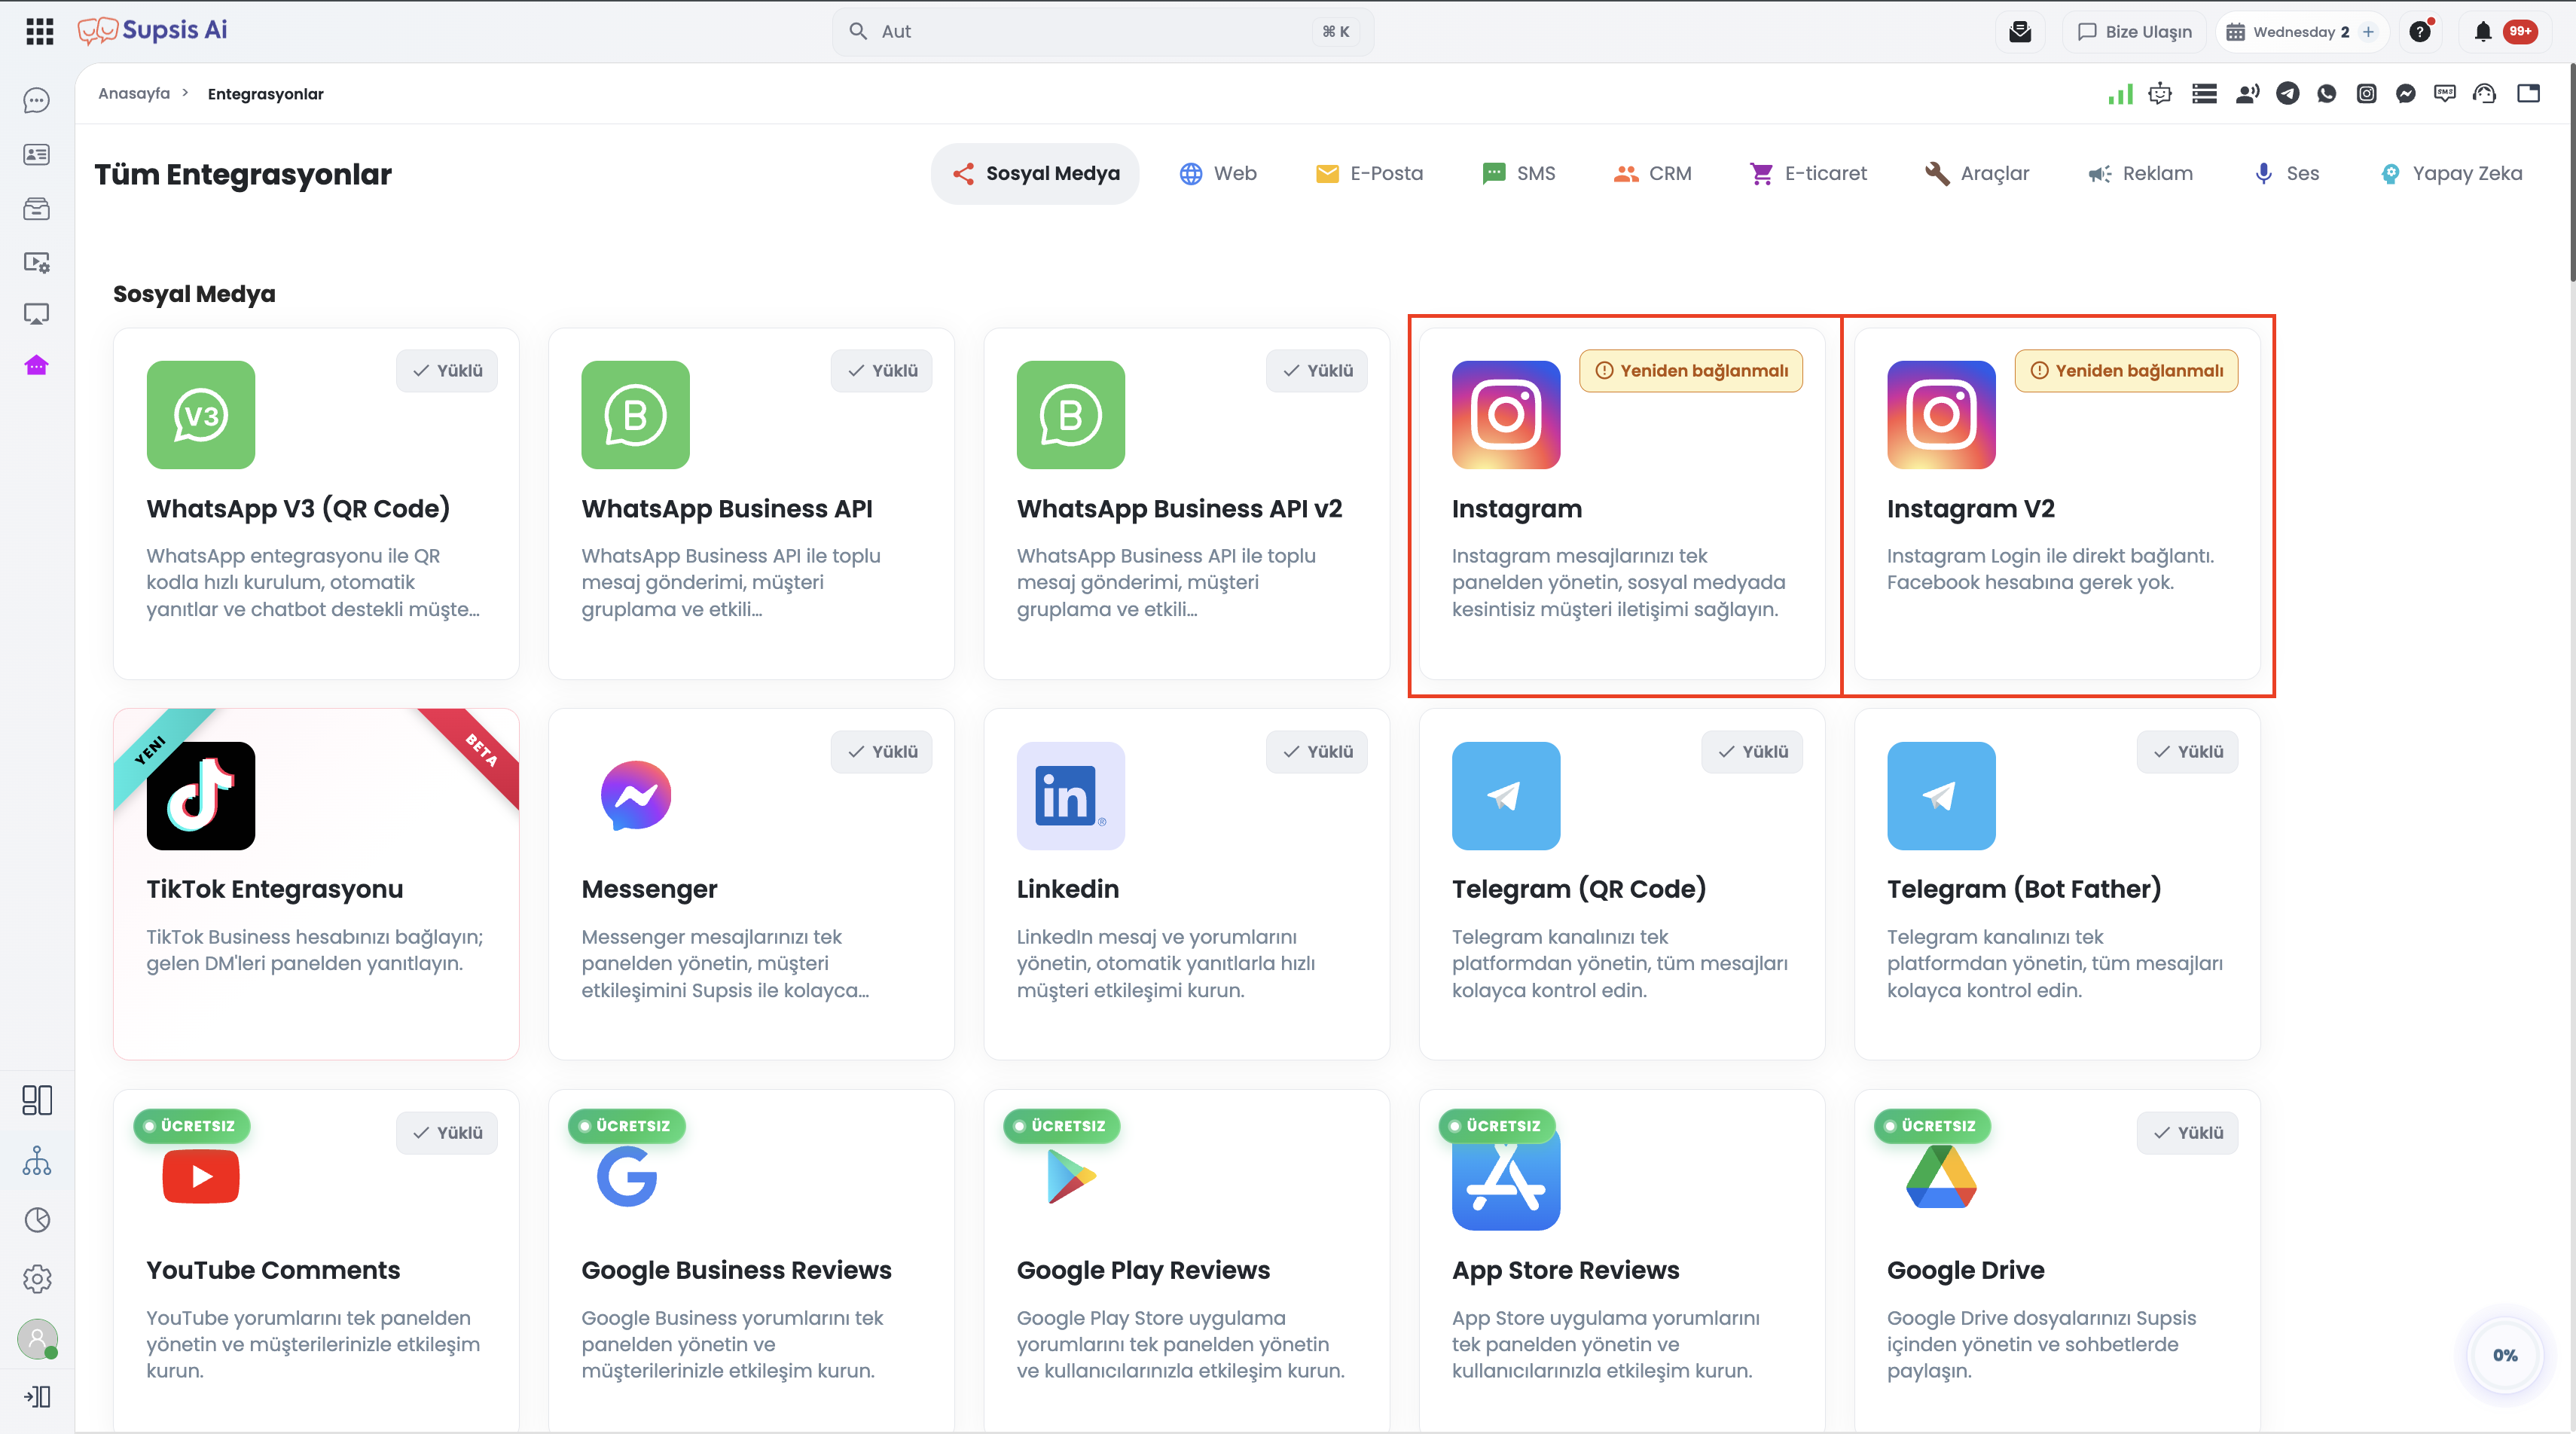Switch to the SMS category tab
This screenshot has width=2576, height=1434.
pyautogui.click(x=1518, y=173)
